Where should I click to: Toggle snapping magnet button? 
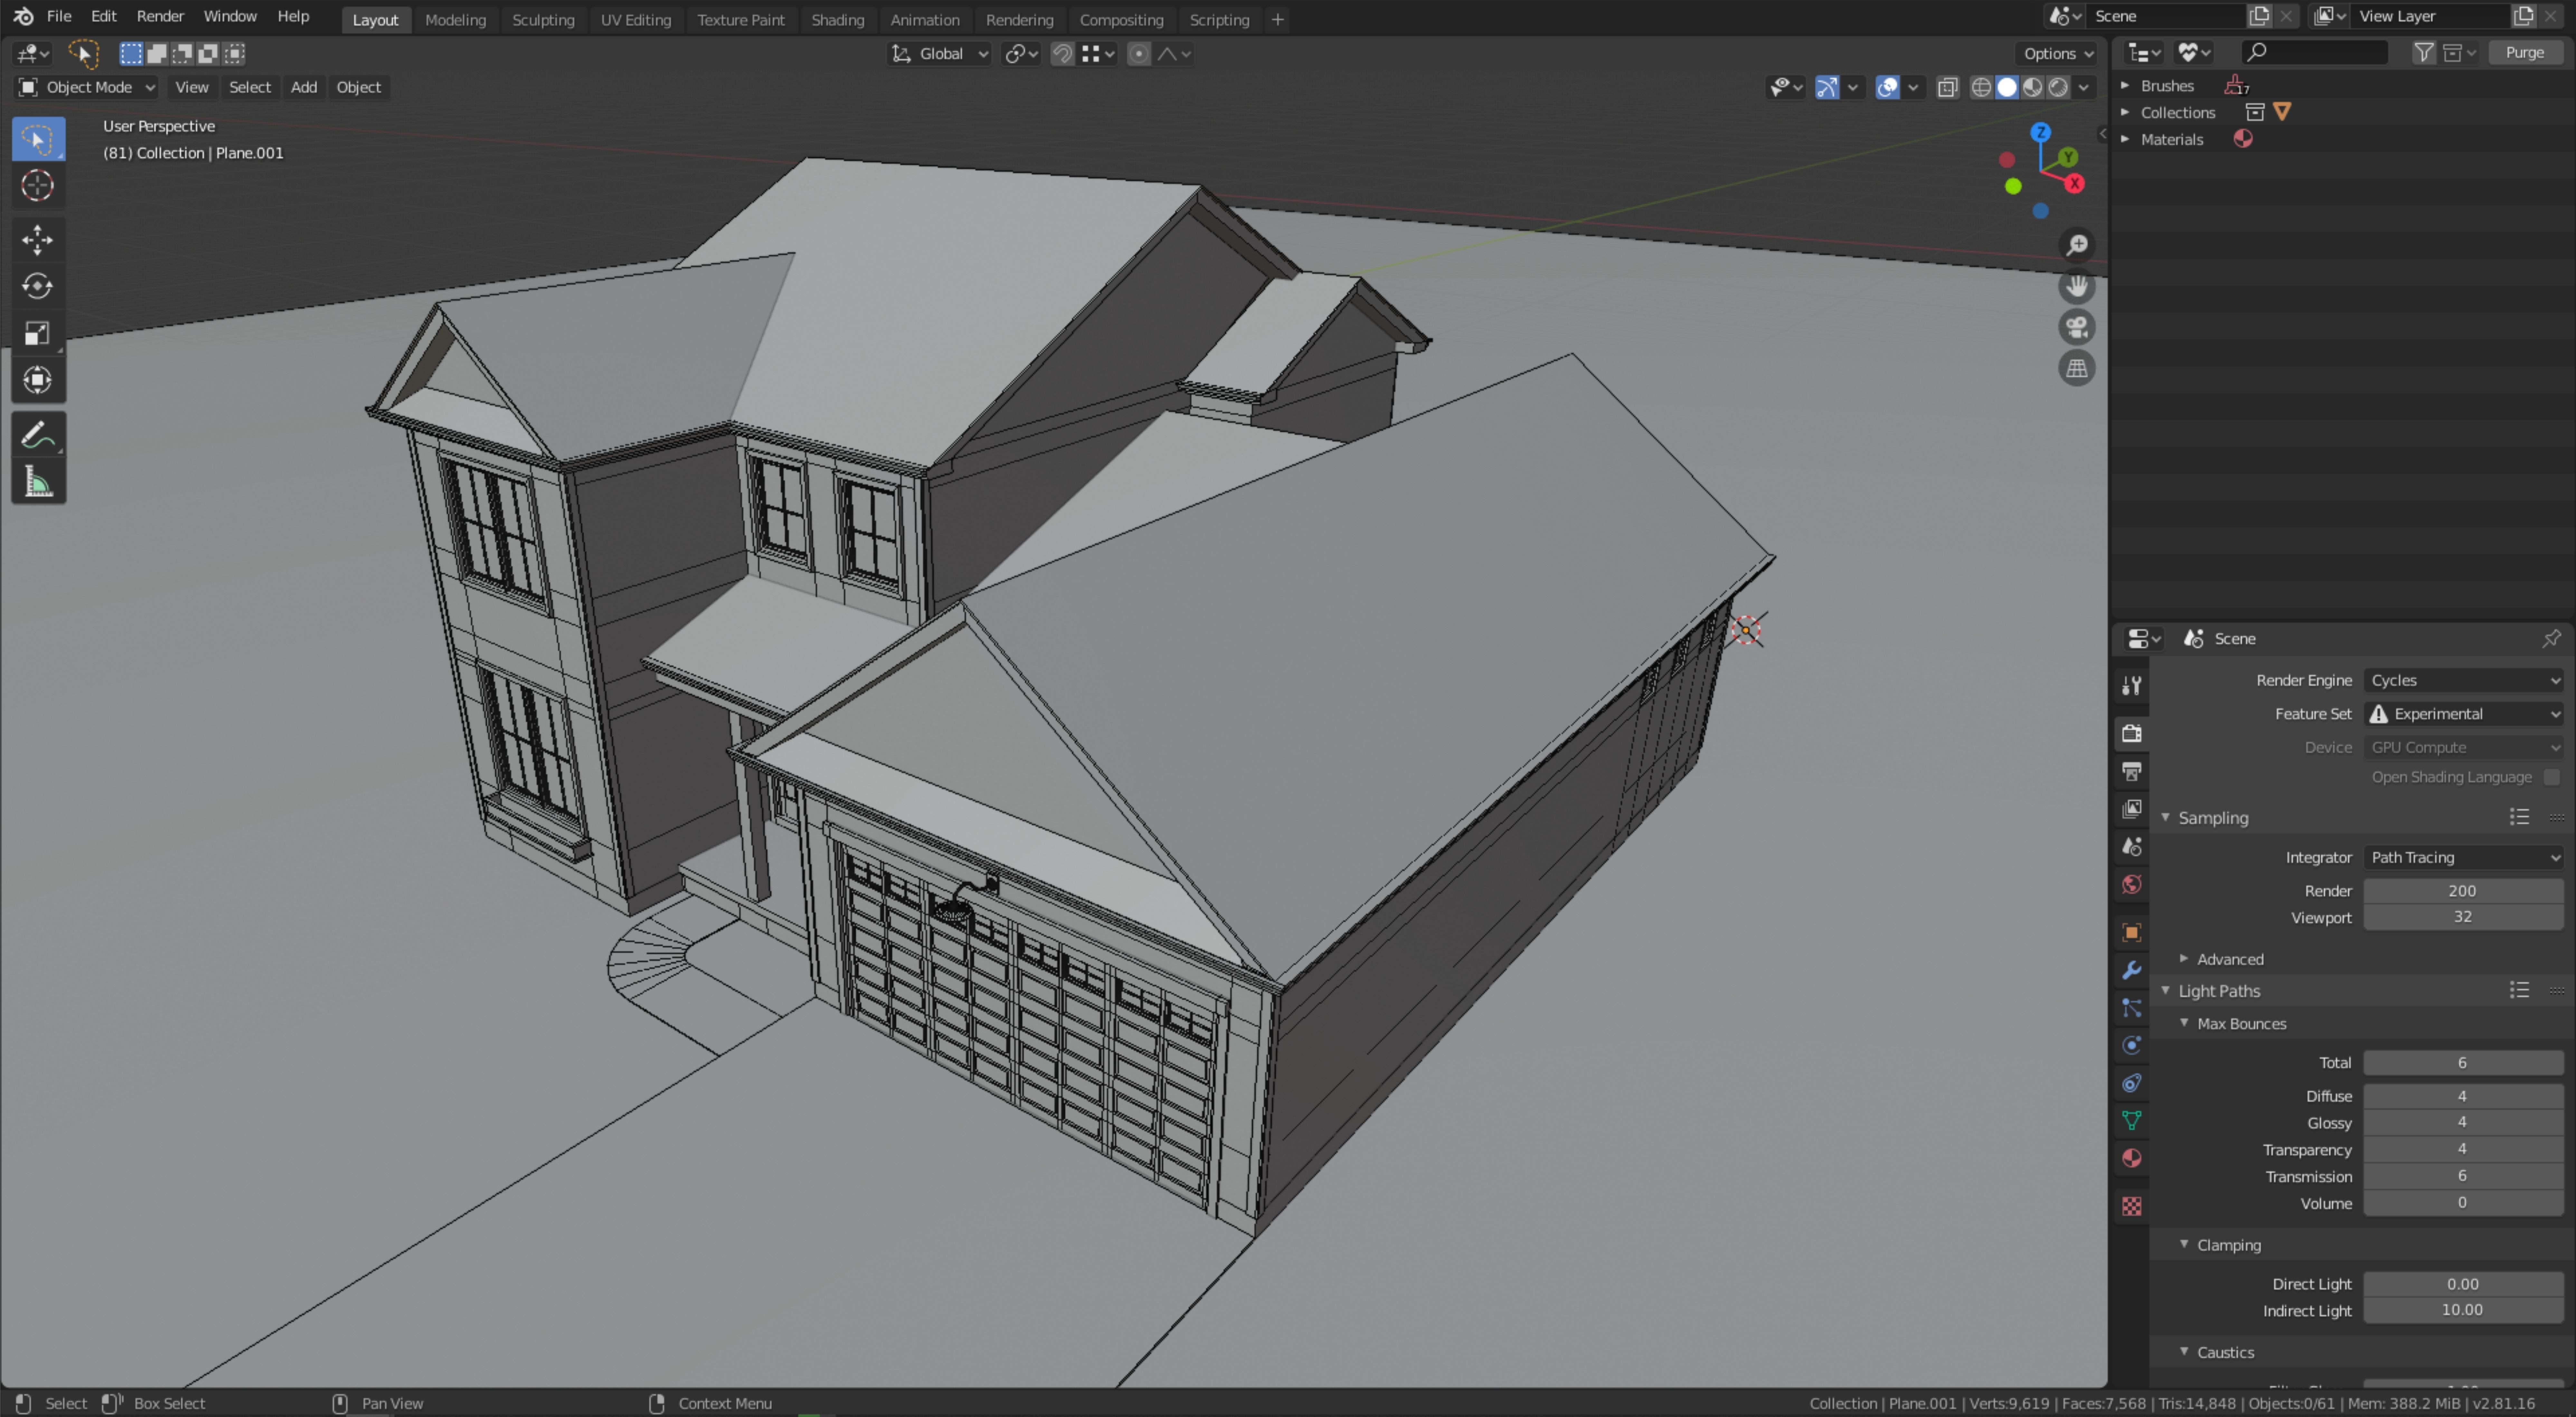1062,54
